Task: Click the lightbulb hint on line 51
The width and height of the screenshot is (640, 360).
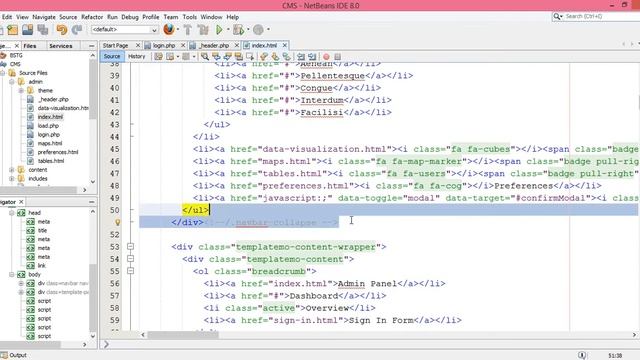Action: coord(118,222)
